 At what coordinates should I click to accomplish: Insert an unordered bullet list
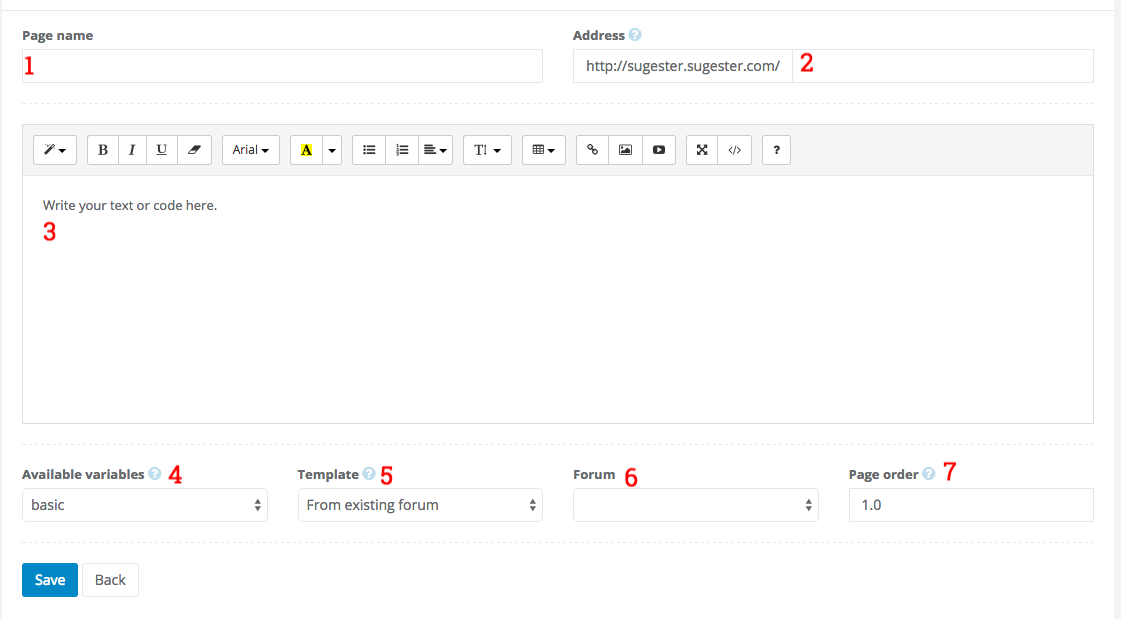[368, 149]
